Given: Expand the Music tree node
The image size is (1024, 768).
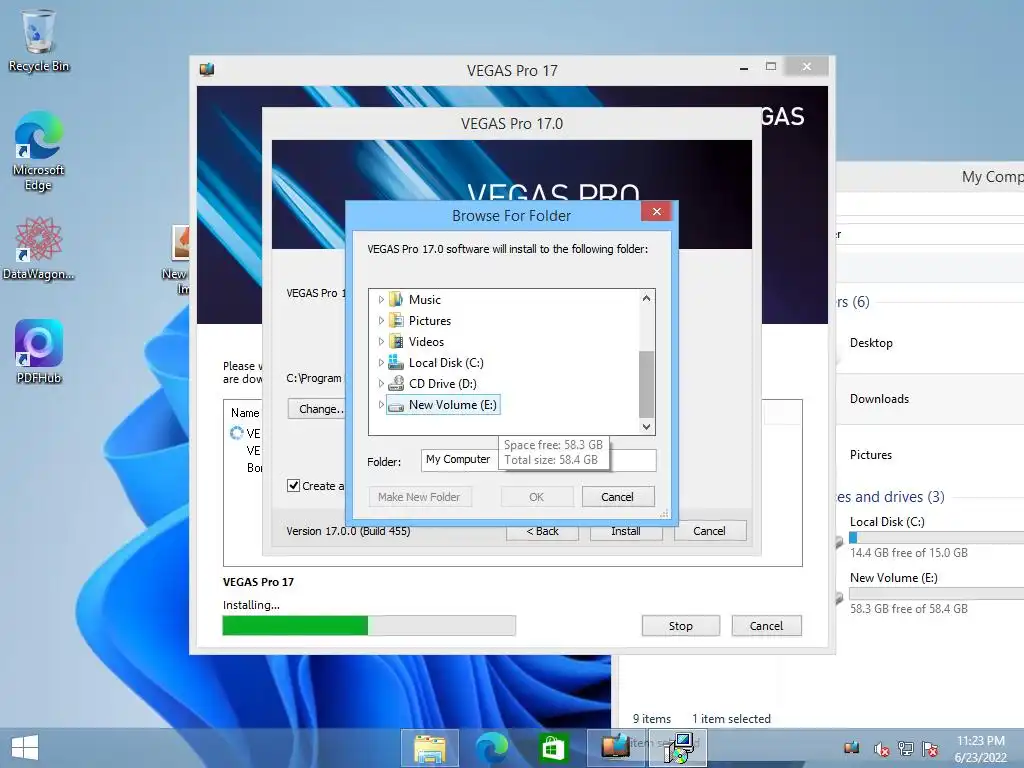Looking at the screenshot, I should (x=381, y=300).
